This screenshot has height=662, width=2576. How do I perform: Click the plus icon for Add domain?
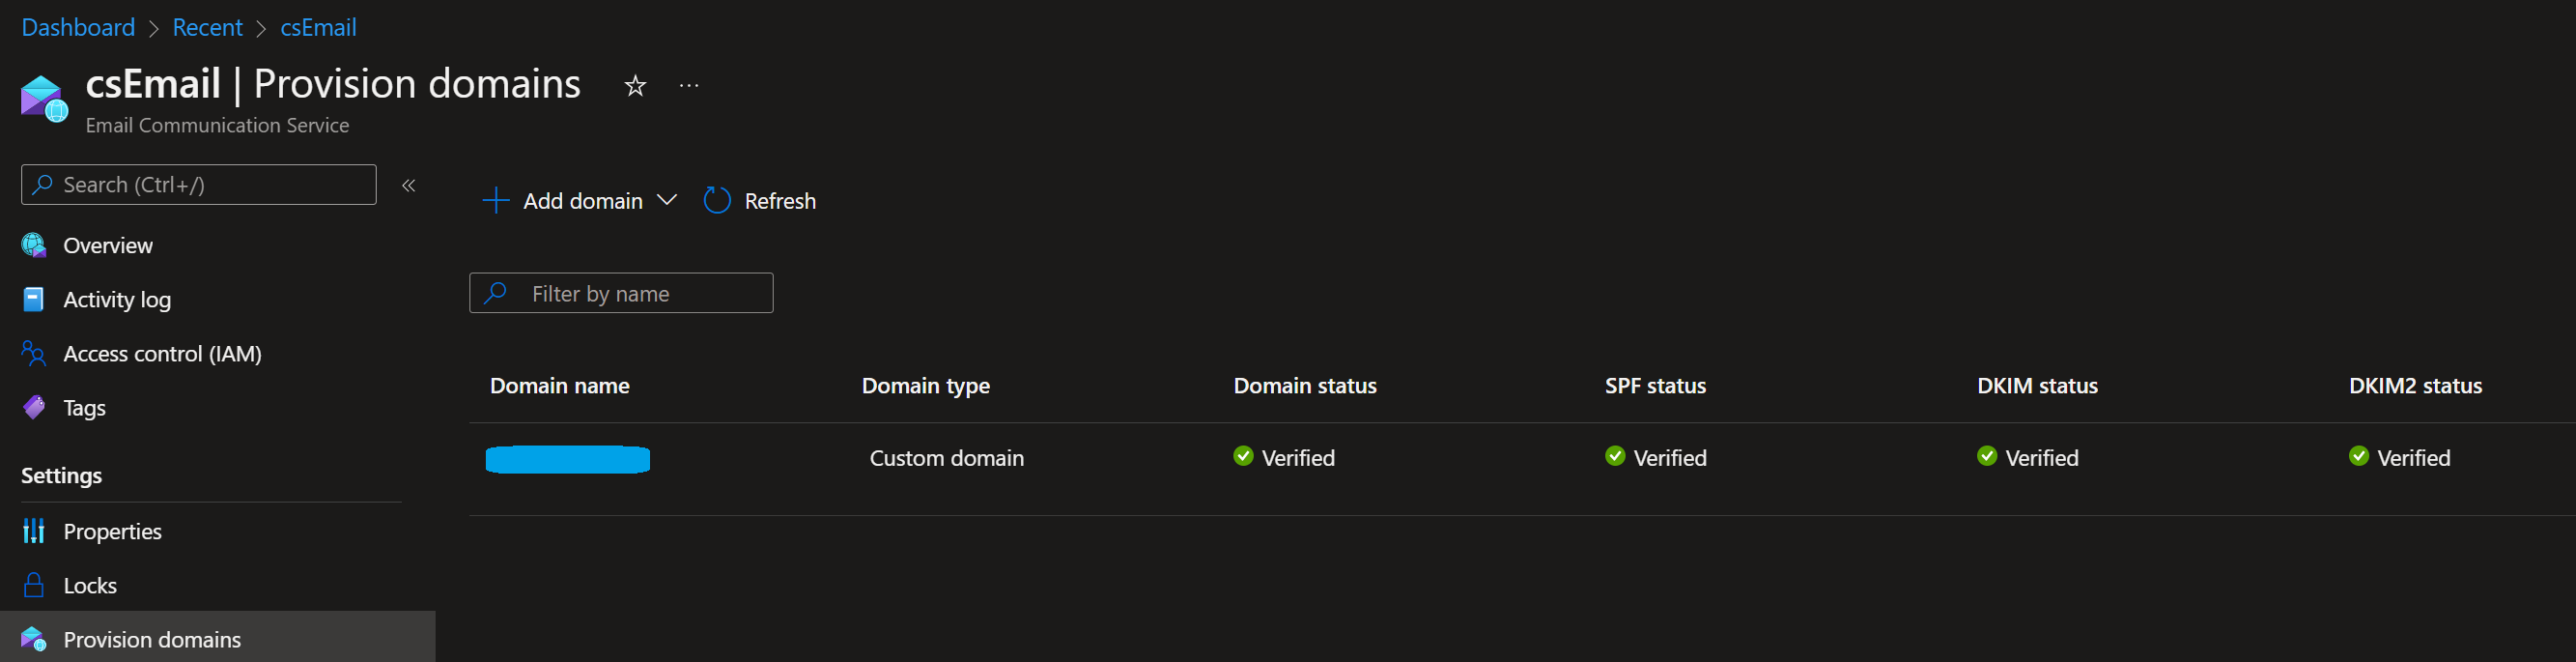[496, 201]
